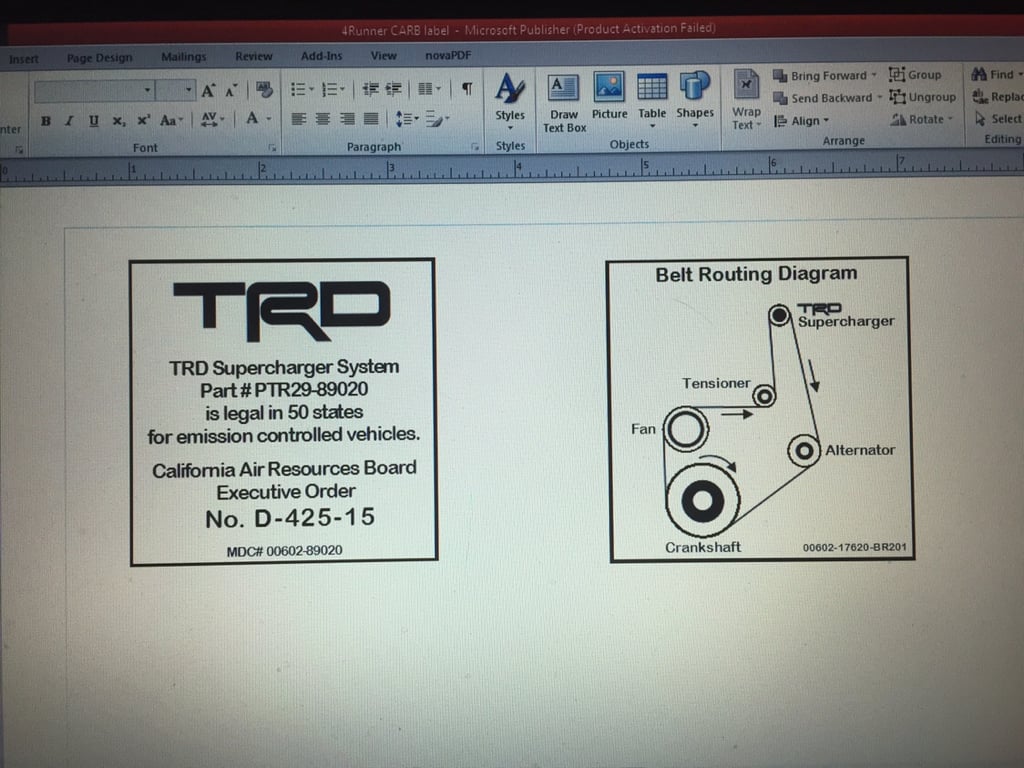
Task: Open the Styles gallery button
Action: click(x=510, y=99)
